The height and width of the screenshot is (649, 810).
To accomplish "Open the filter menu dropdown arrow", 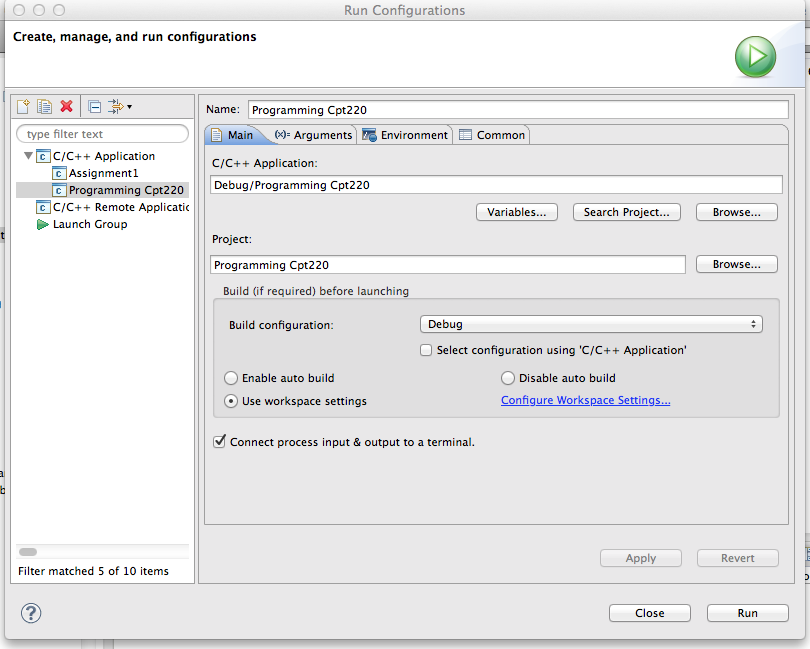I will 129,107.
